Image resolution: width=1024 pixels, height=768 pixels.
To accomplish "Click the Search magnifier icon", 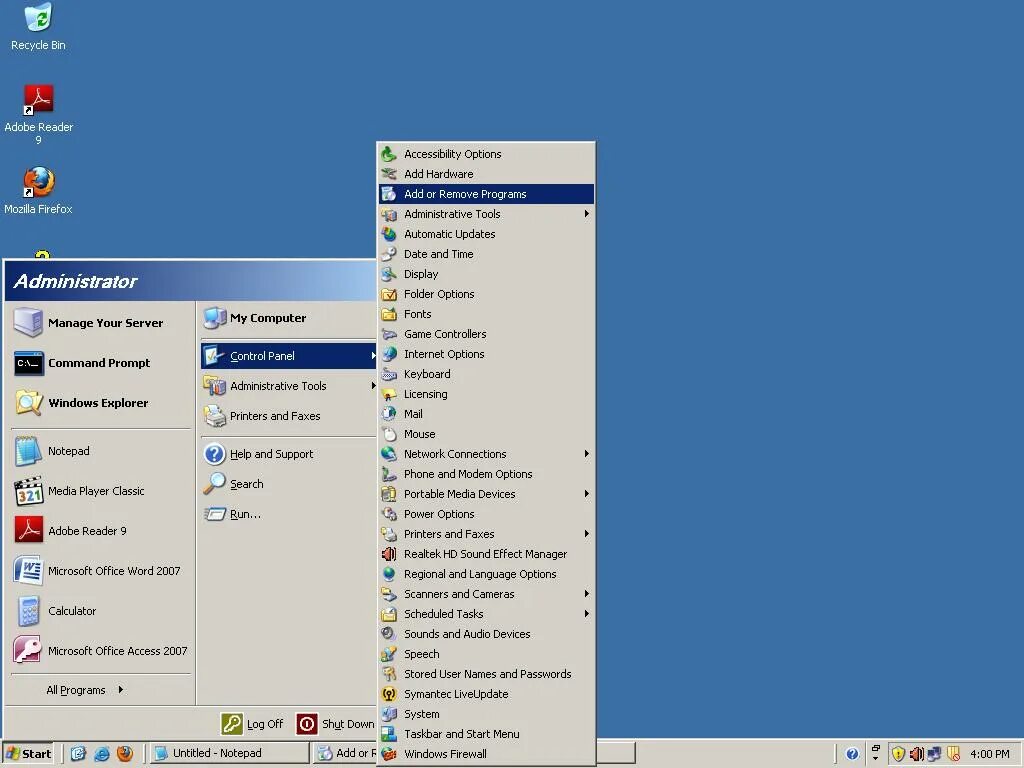I will coord(214,484).
